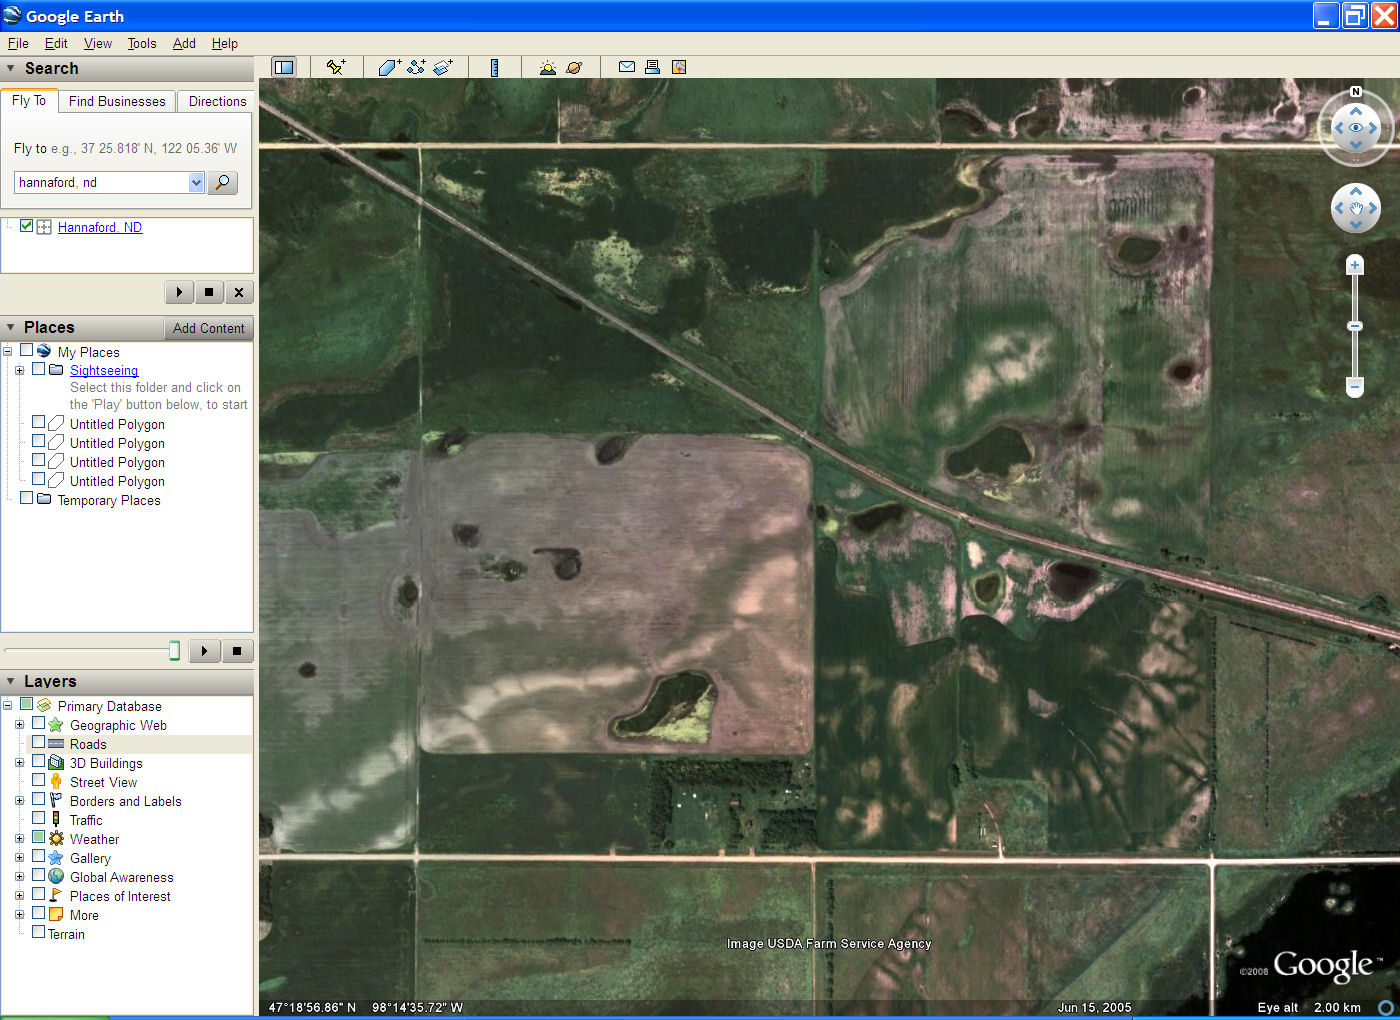
Task: Click the Print icon in the toolbar
Action: 652,67
